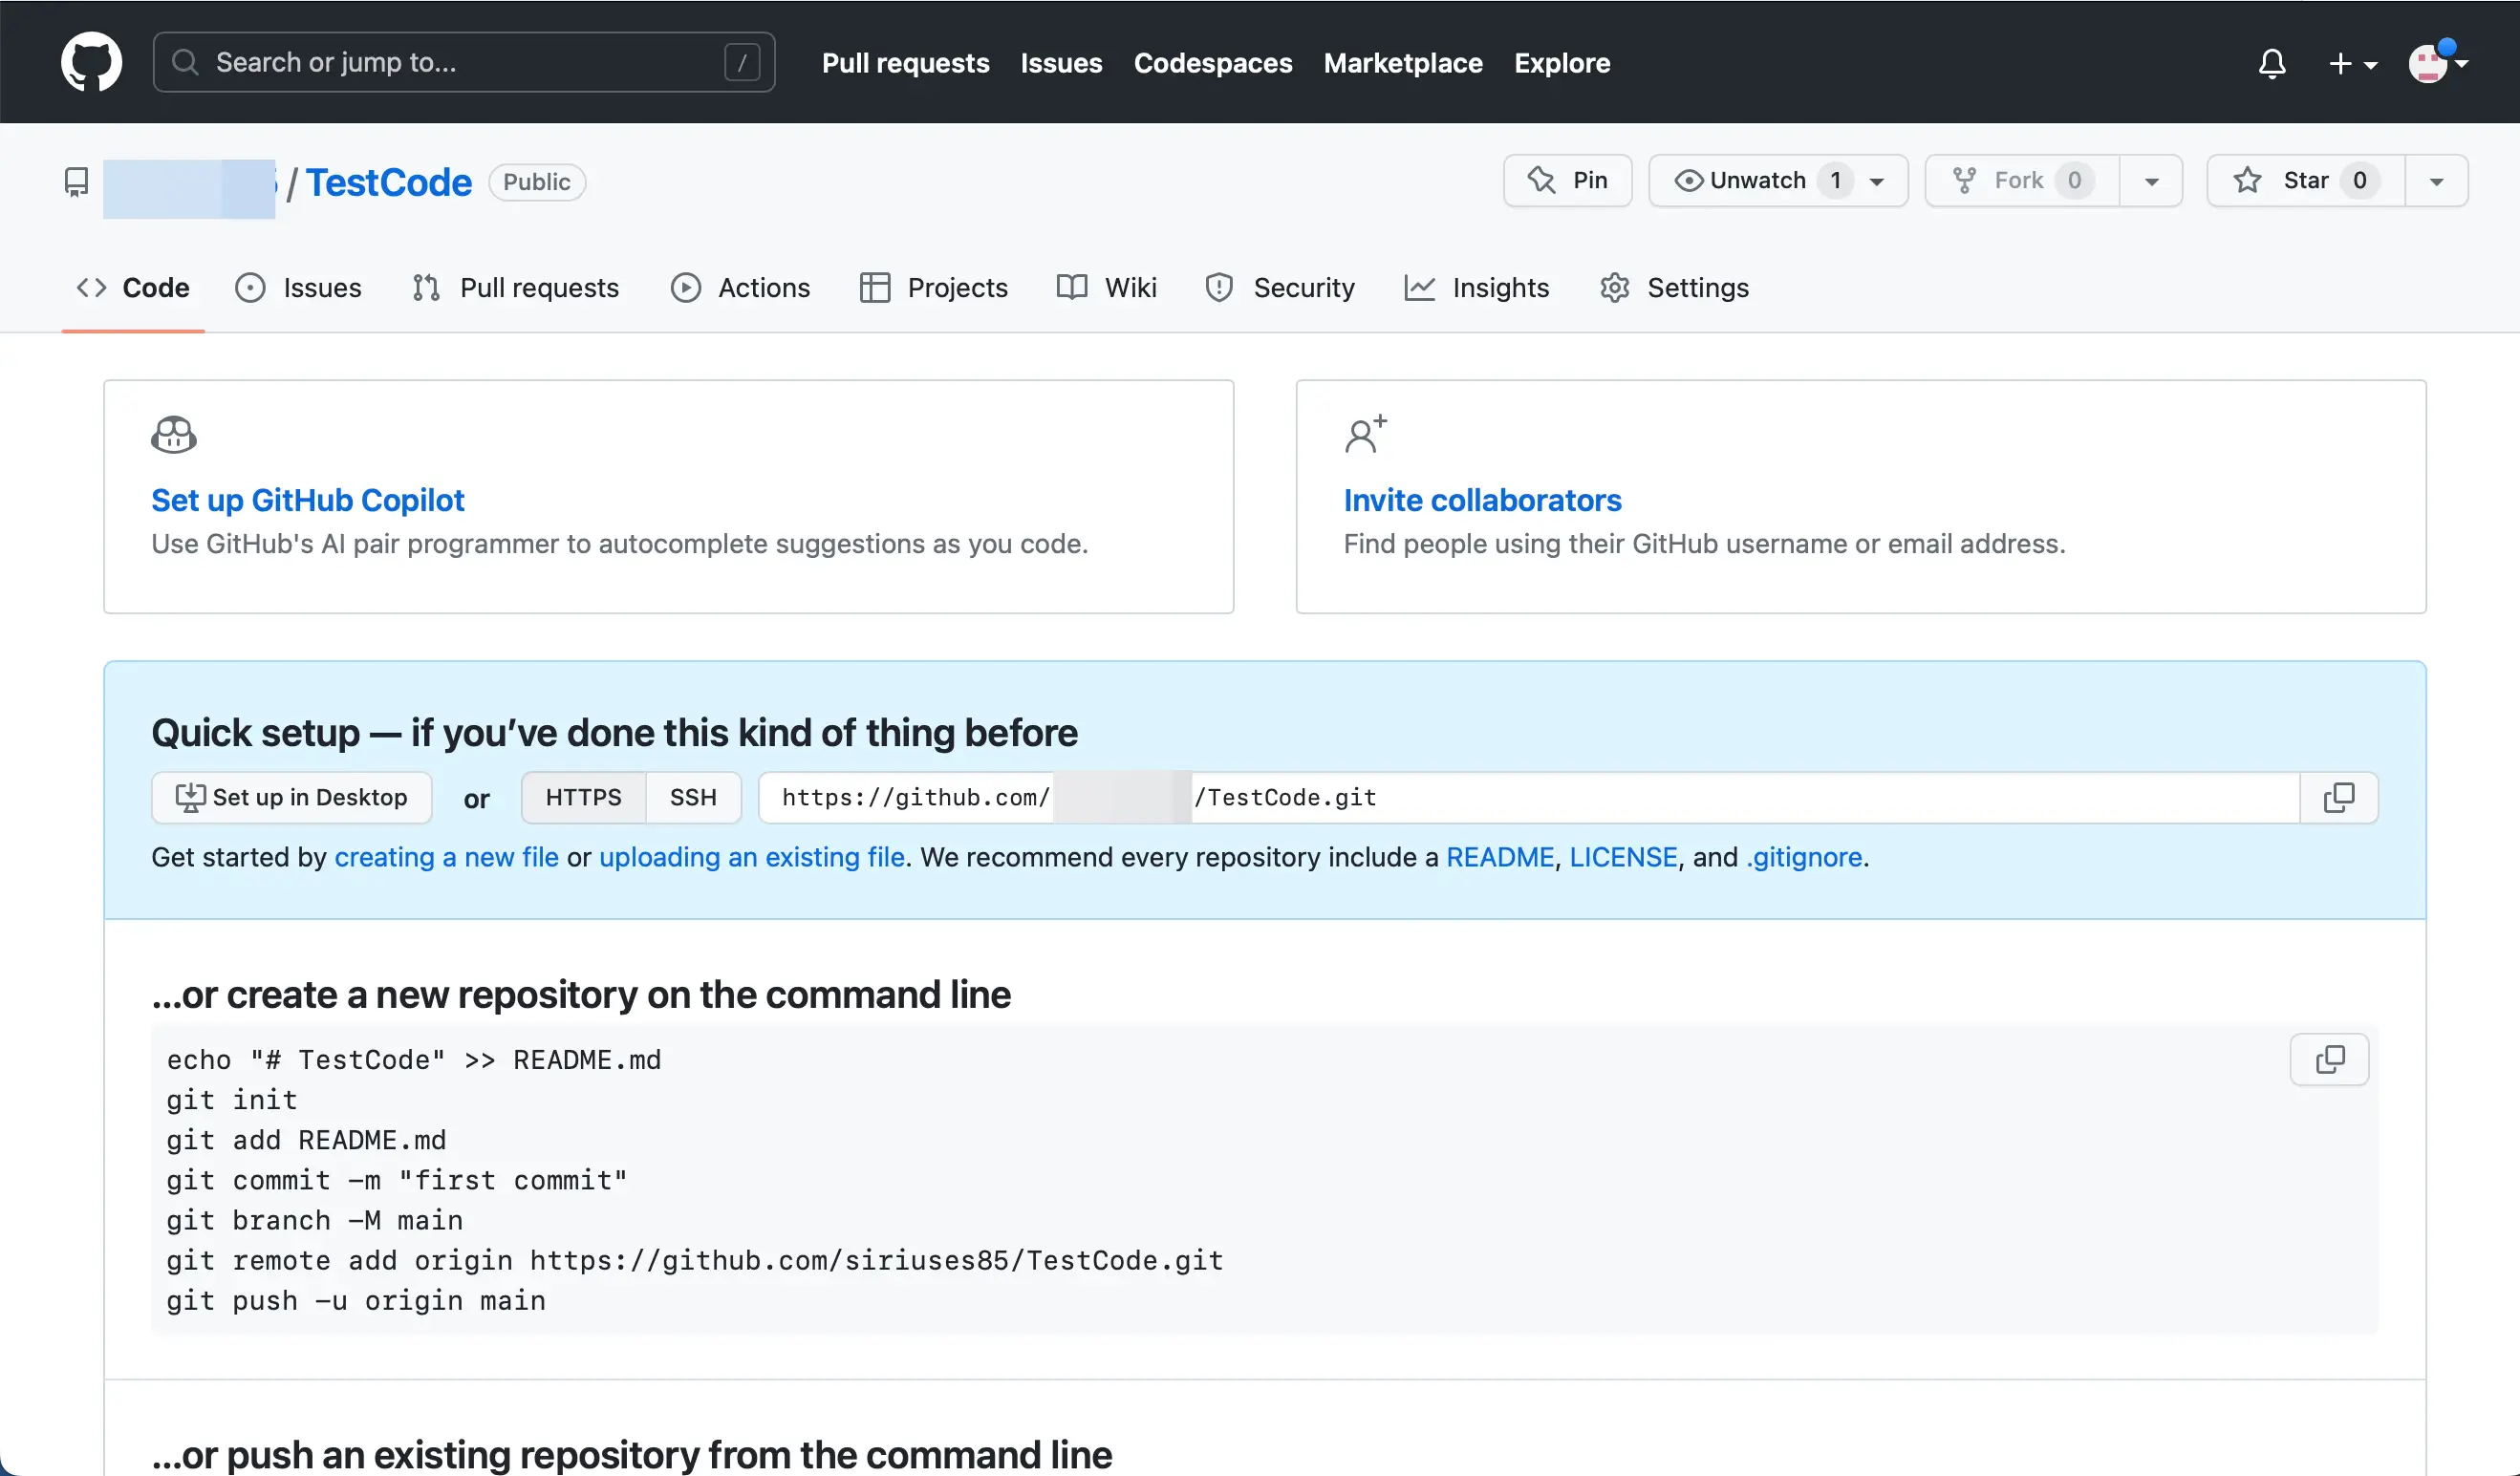Click the copy icon next to the repository URL

point(2339,797)
